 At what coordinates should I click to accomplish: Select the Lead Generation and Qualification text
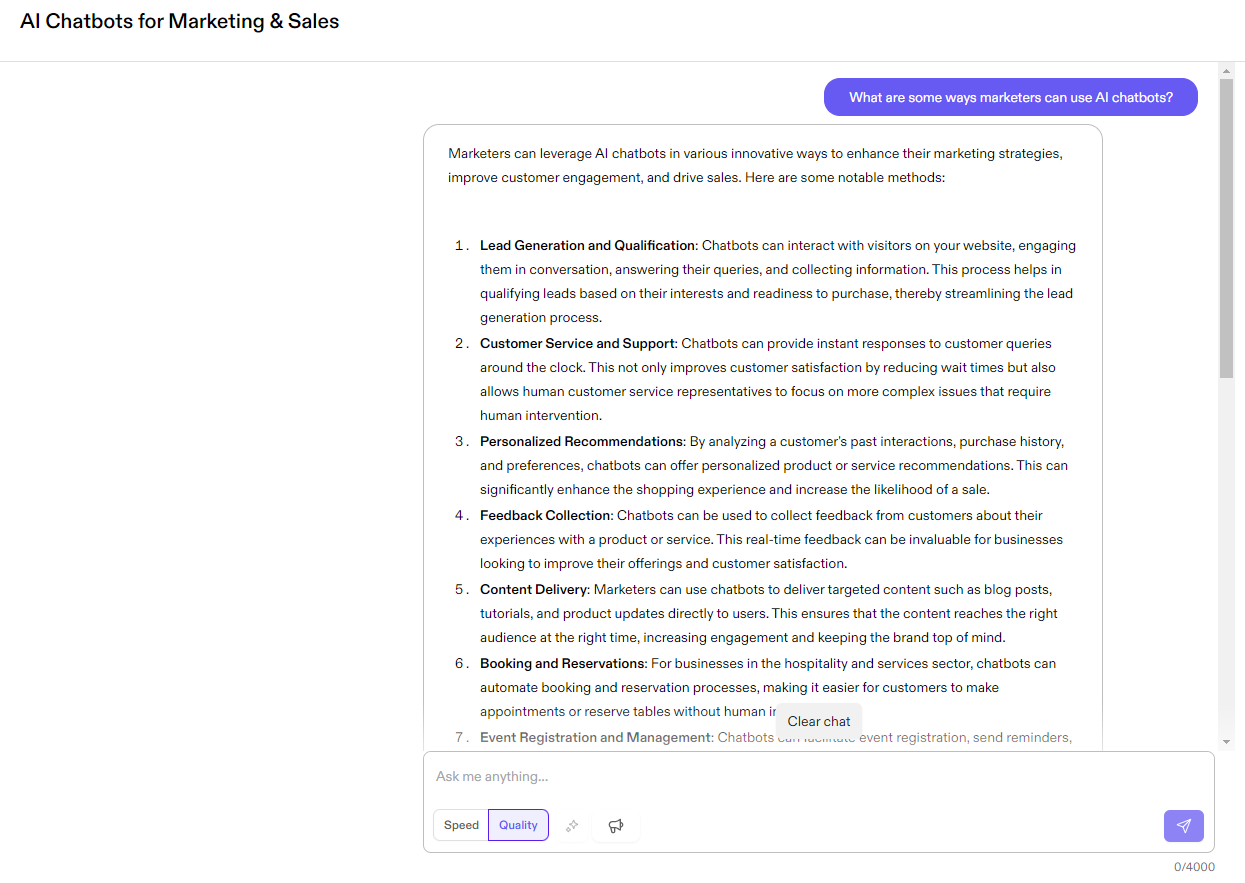click(587, 245)
